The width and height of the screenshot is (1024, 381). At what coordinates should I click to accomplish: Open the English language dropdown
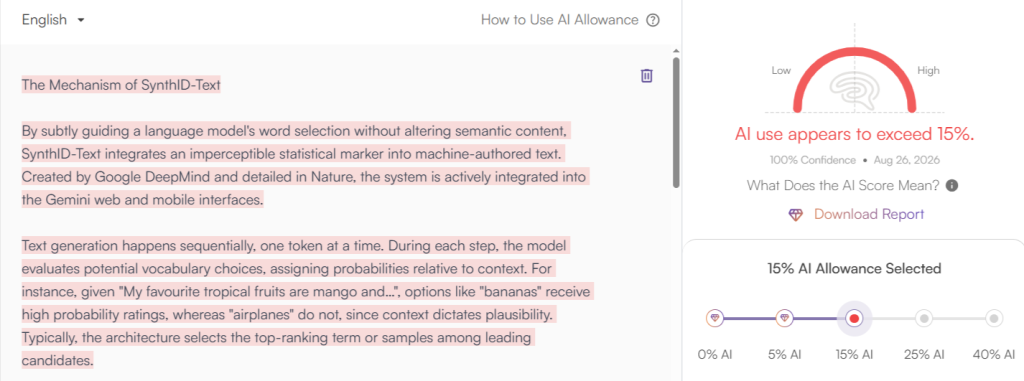[54, 20]
